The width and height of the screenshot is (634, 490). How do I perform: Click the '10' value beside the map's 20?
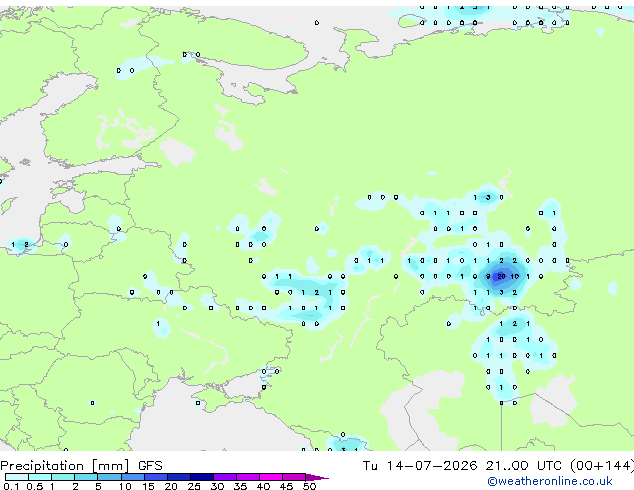515,277
